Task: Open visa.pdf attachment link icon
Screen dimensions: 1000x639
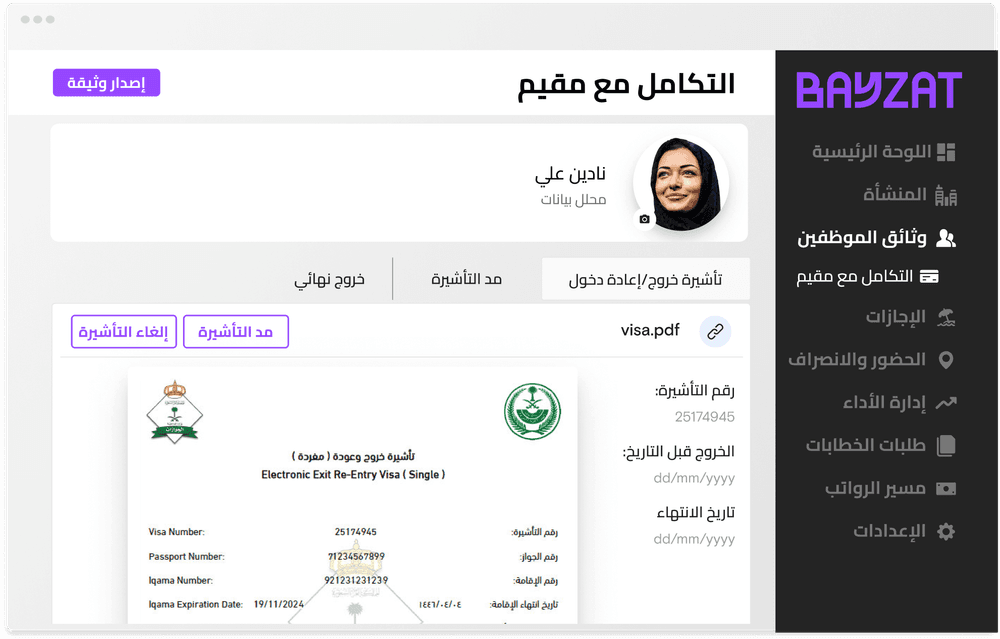Action: [x=714, y=330]
